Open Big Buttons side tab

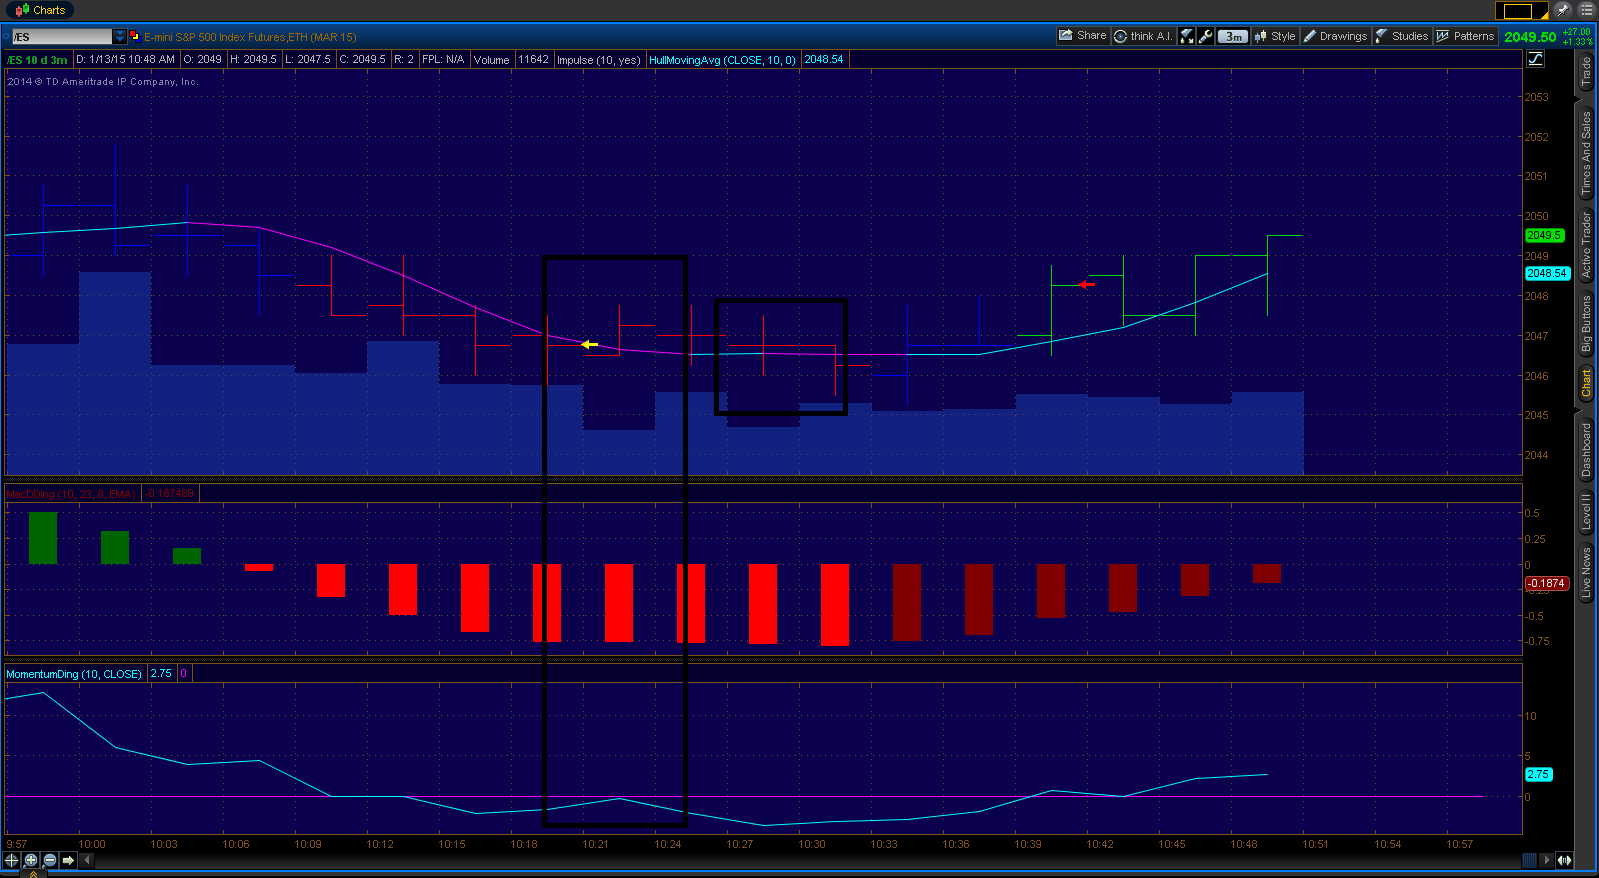tap(1586, 323)
